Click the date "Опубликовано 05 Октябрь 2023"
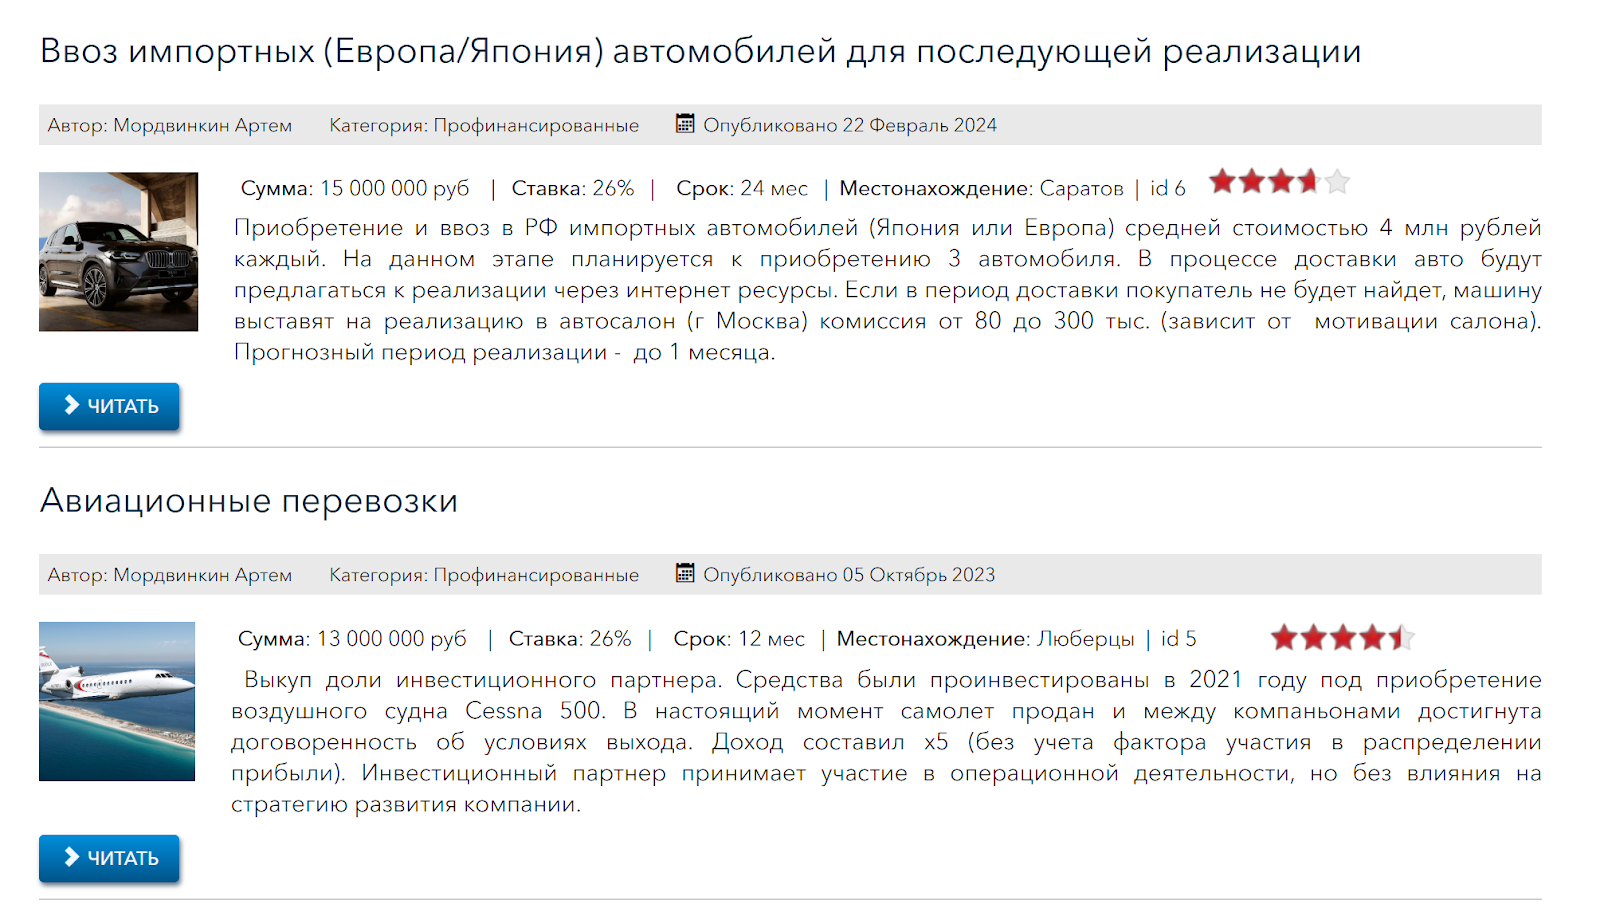Screen dimensions: 1600x920 click(849, 575)
